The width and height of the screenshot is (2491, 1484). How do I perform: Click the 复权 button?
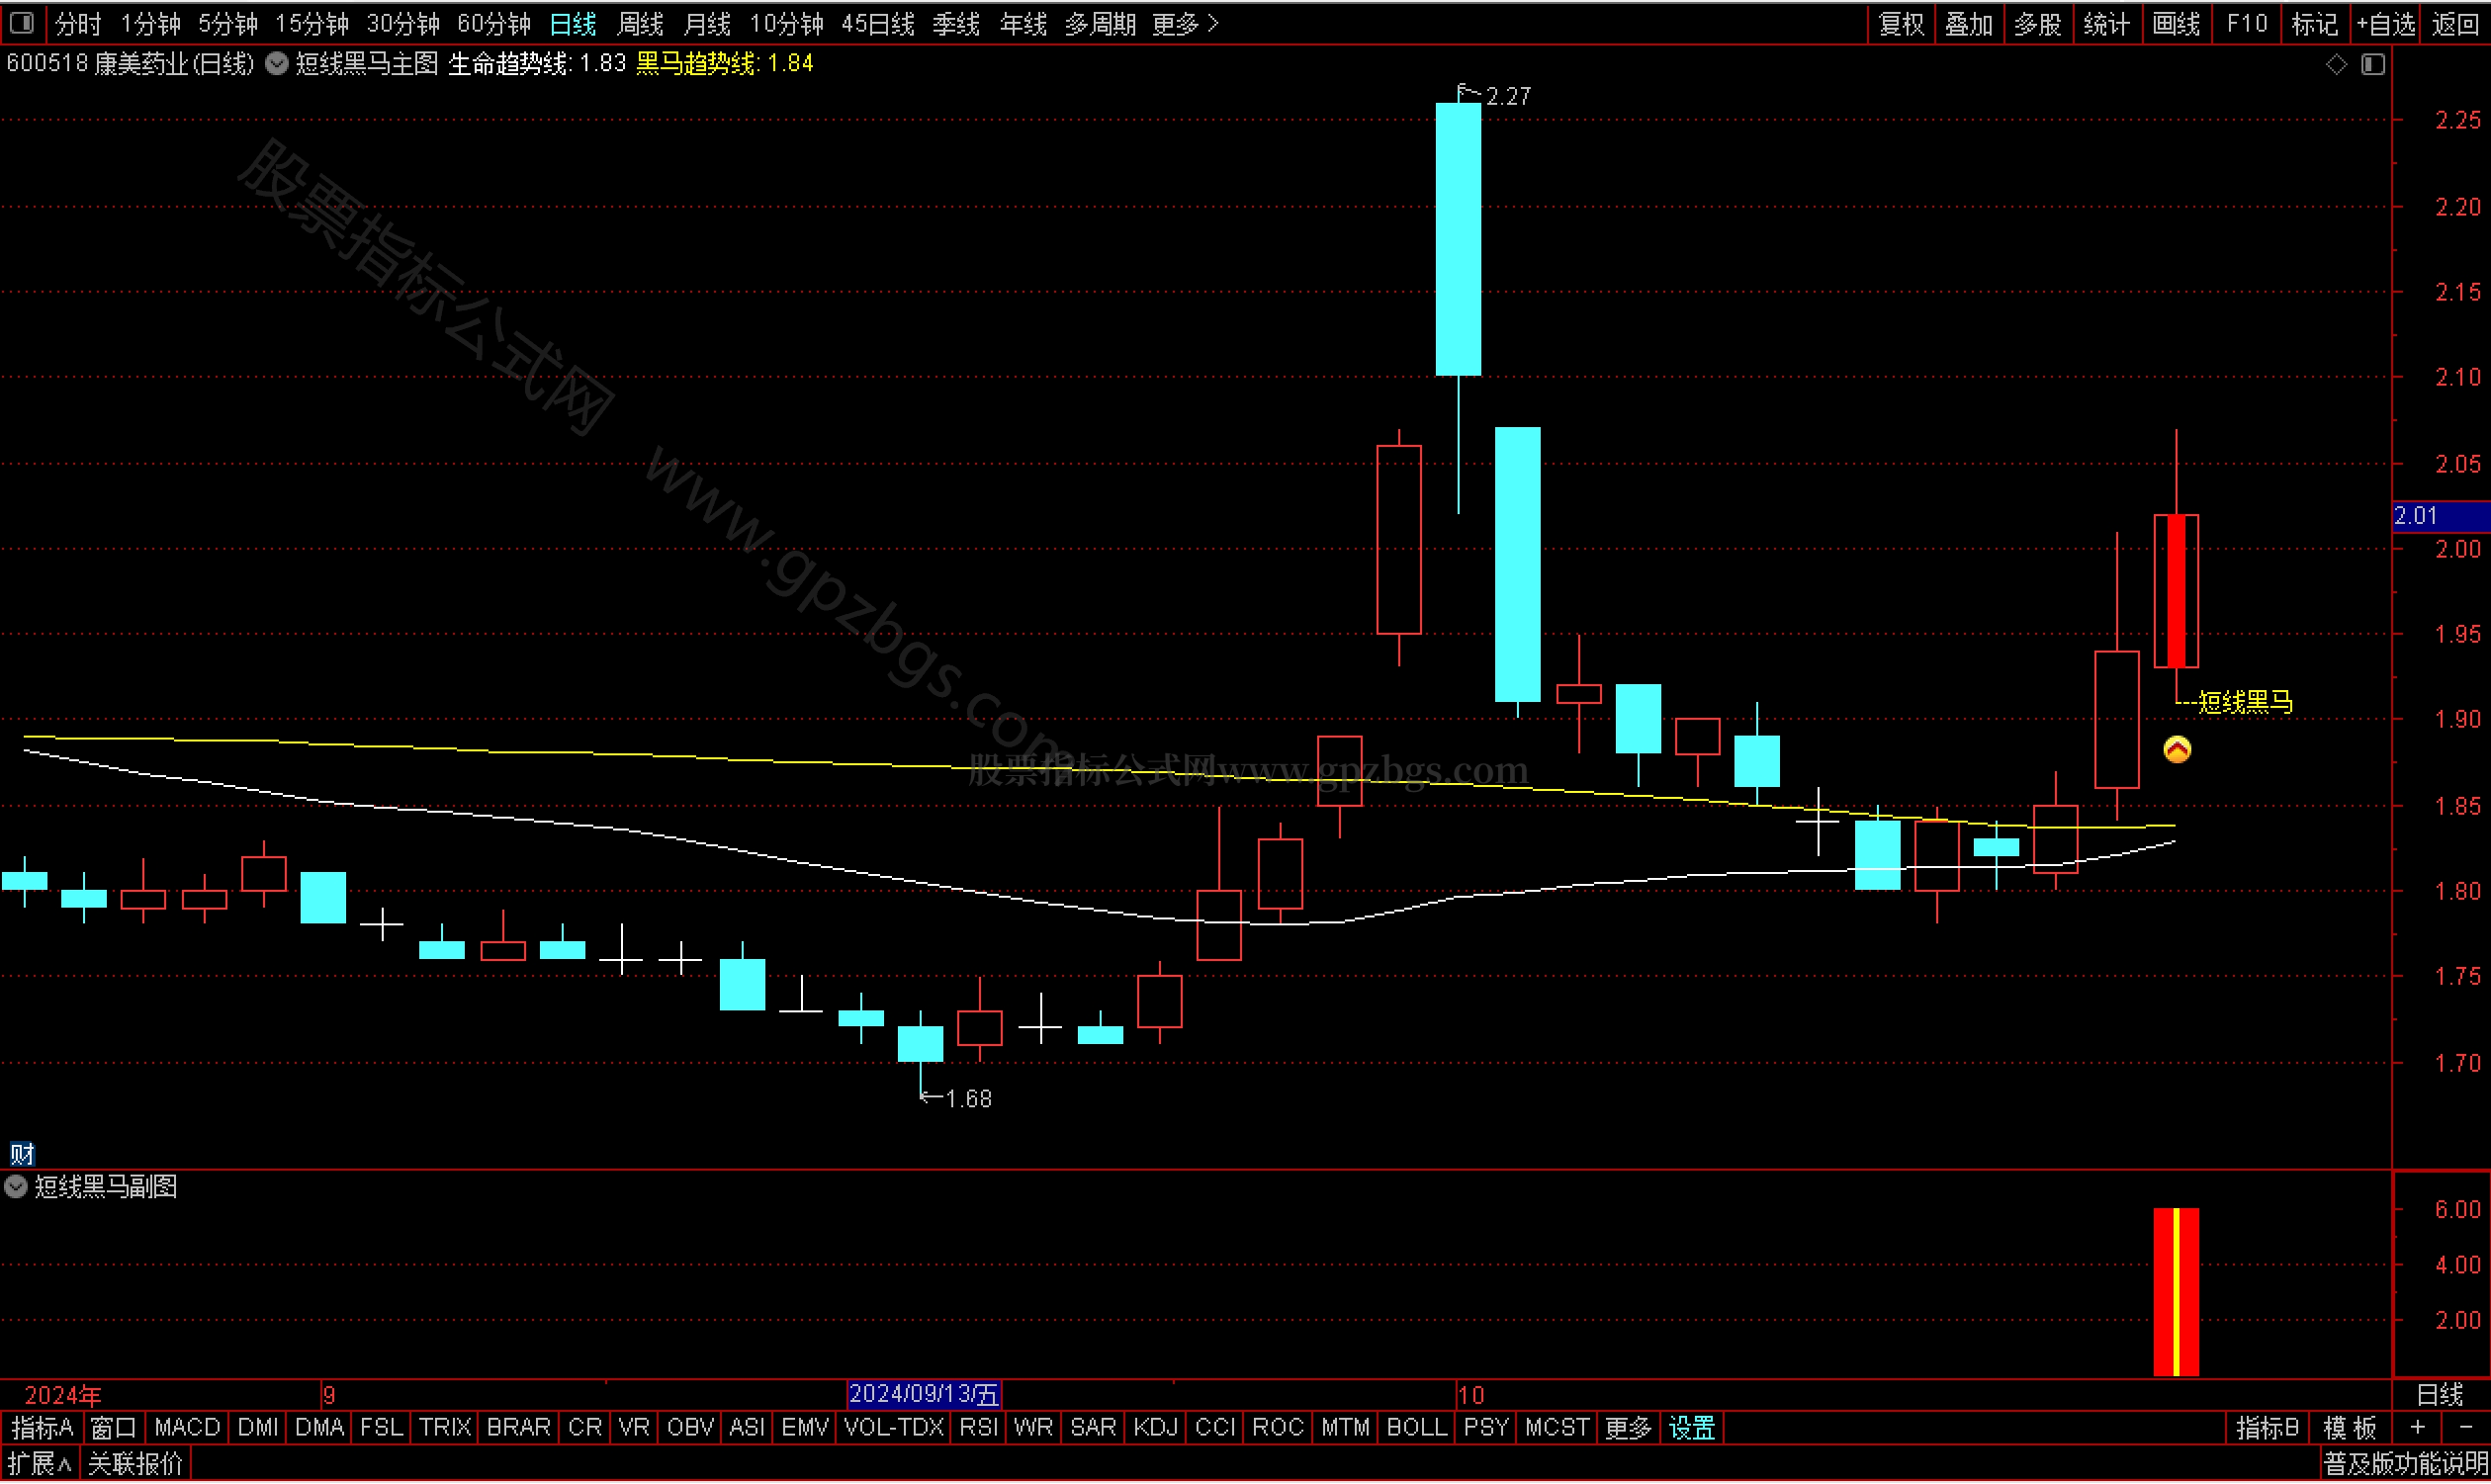(x=1901, y=23)
